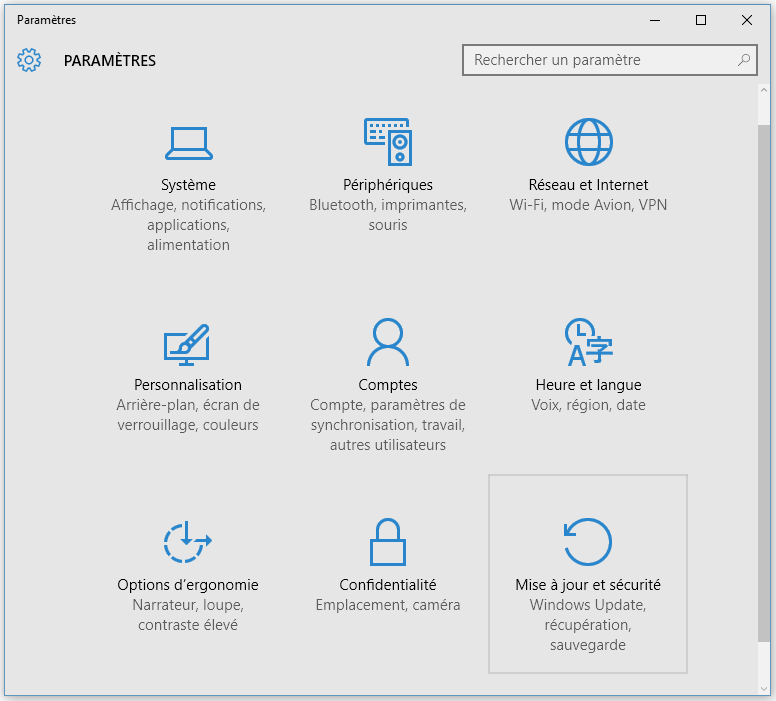Click the Heure et langue text label
The width and height of the screenshot is (776, 701).
click(588, 385)
